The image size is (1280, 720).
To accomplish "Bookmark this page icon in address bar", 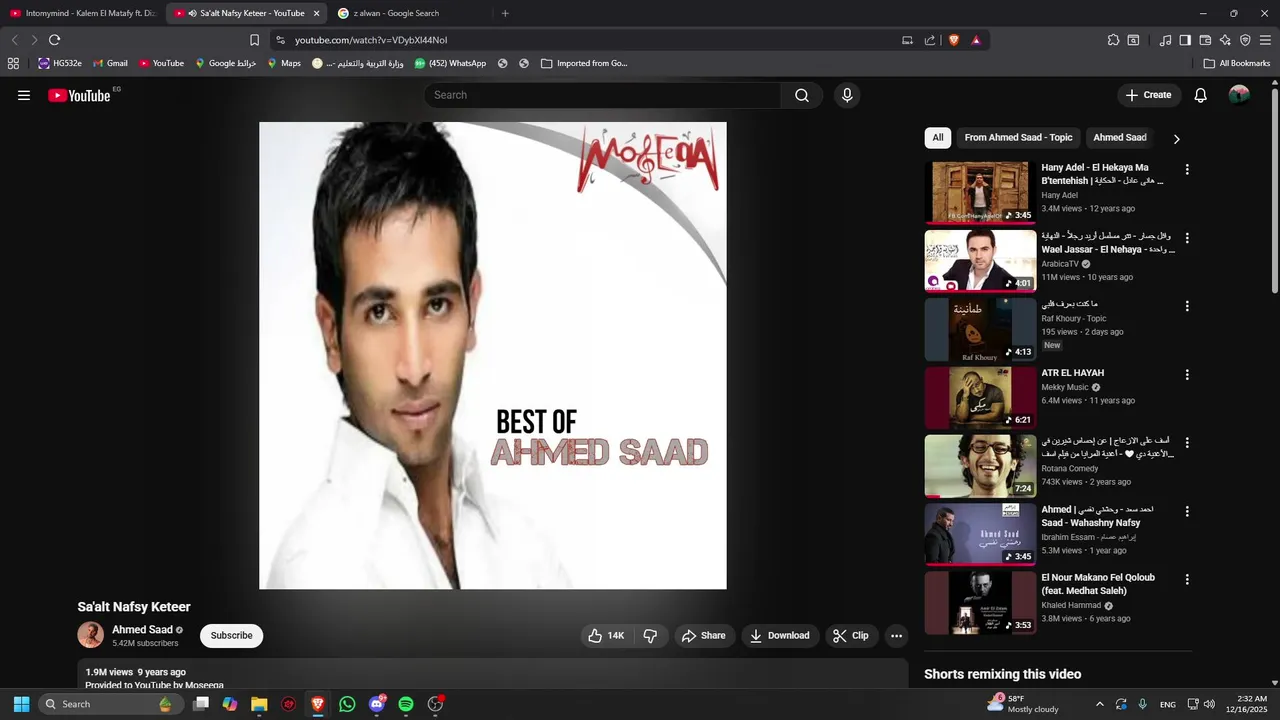I will (254, 40).
